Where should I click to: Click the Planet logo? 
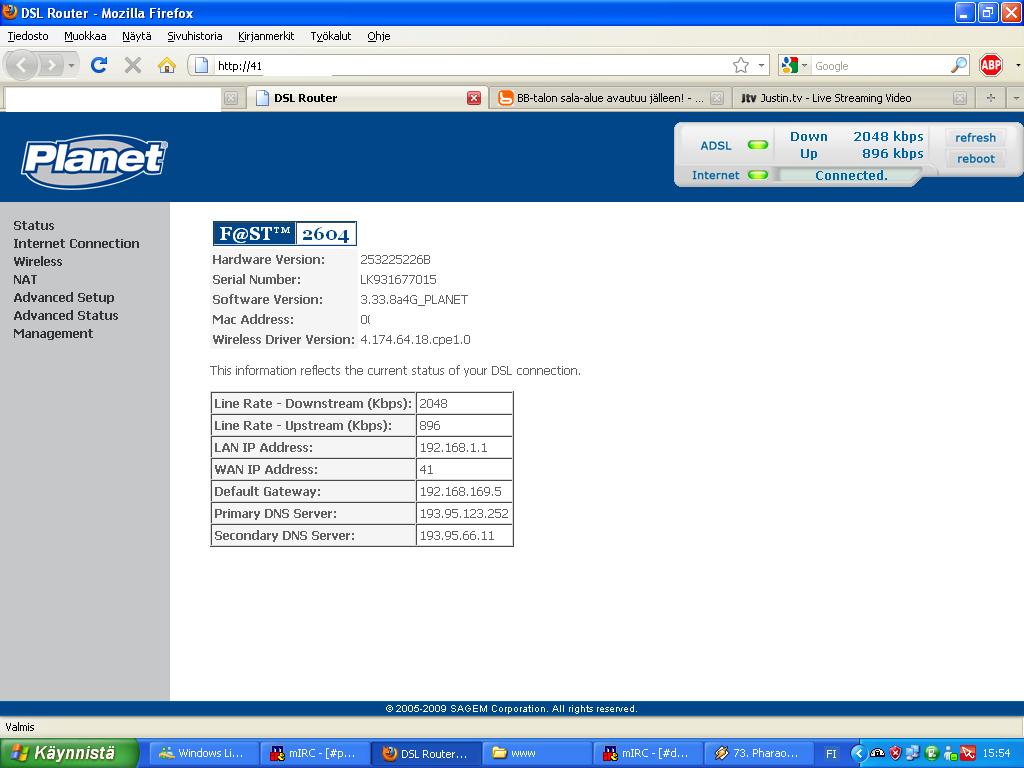(95, 161)
